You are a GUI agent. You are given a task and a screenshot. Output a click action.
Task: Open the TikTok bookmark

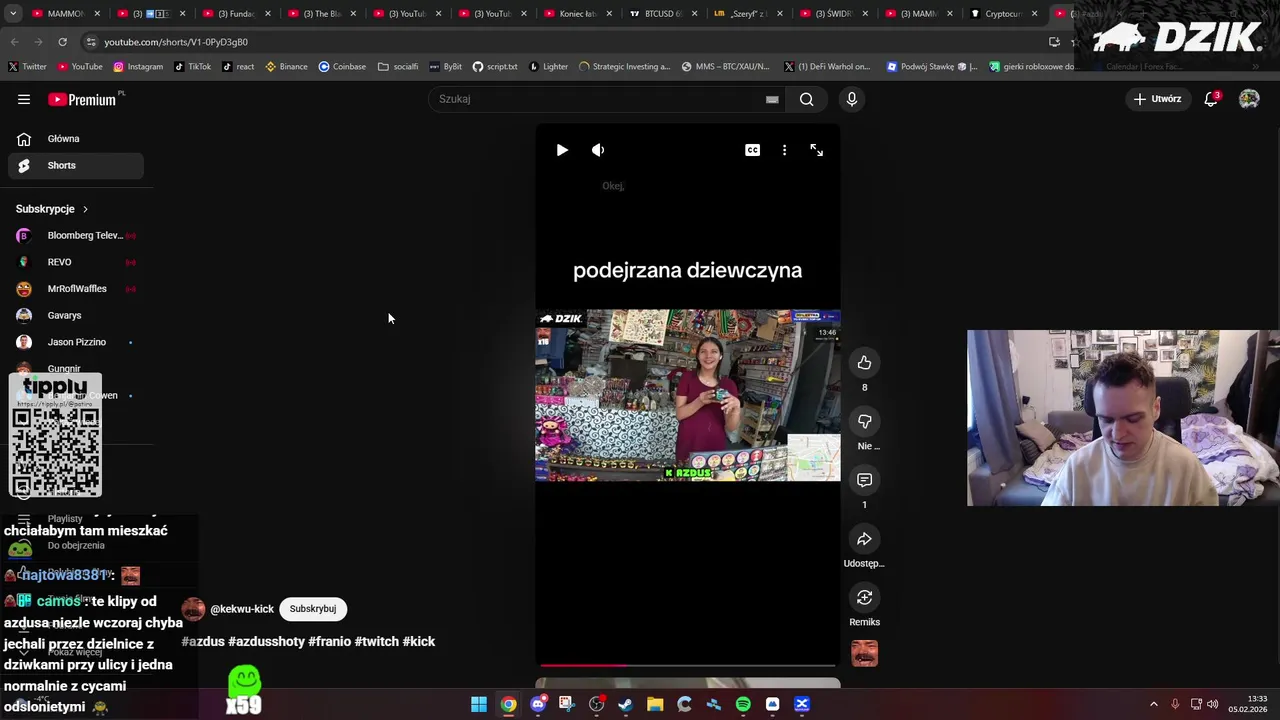point(192,67)
